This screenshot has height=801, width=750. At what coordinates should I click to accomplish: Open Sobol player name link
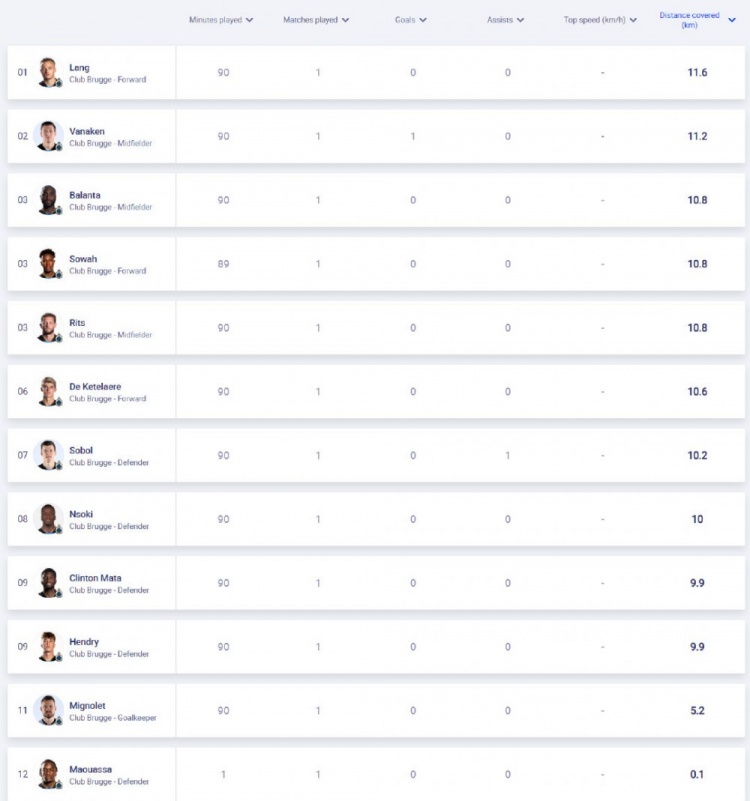click(x=81, y=450)
